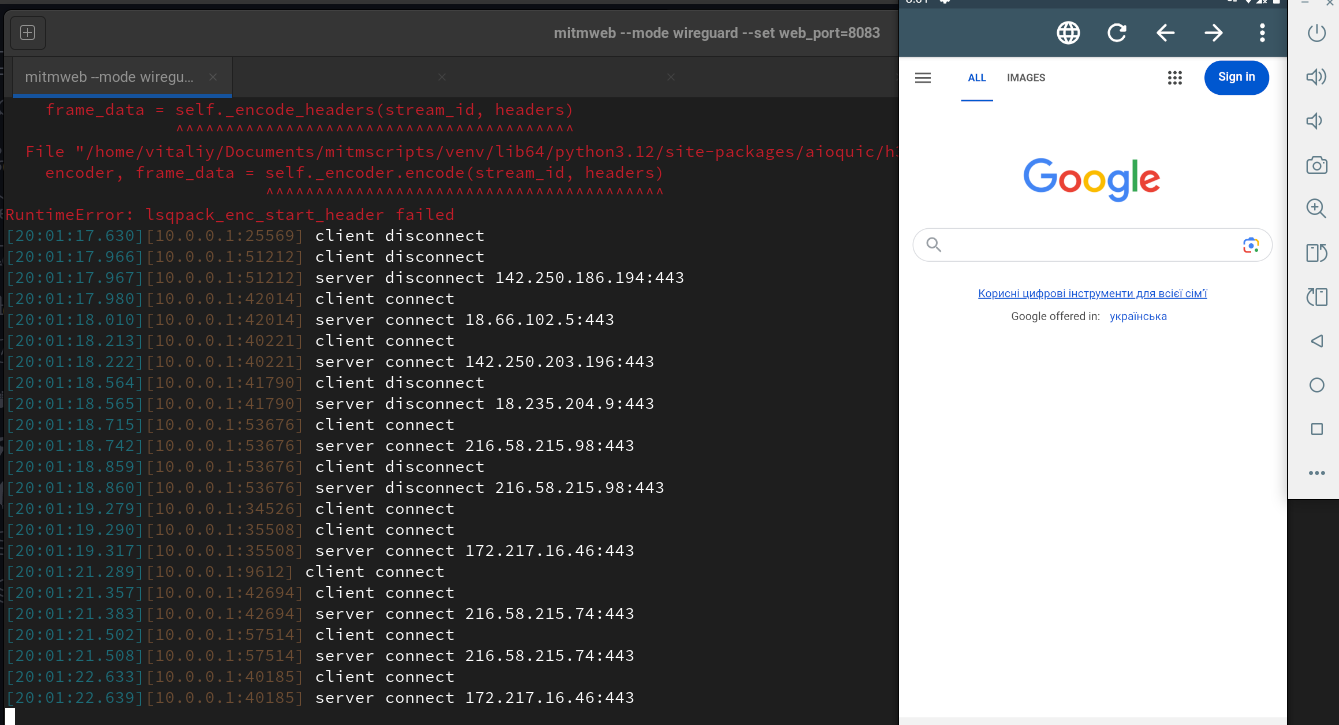Screen dimensions: 1339x725
Task: Click the Sign in button
Action: coord(1236,77)
